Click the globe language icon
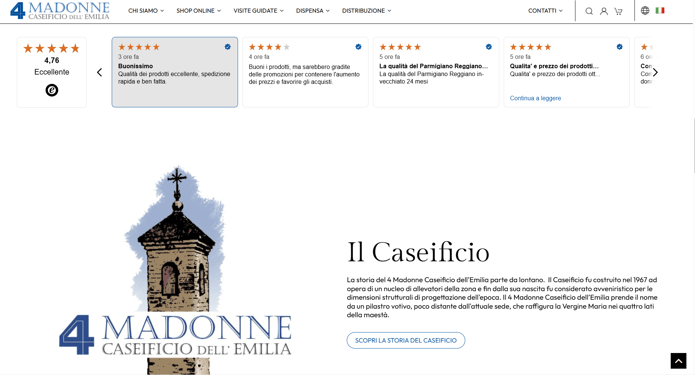 [x=645, y=10]
